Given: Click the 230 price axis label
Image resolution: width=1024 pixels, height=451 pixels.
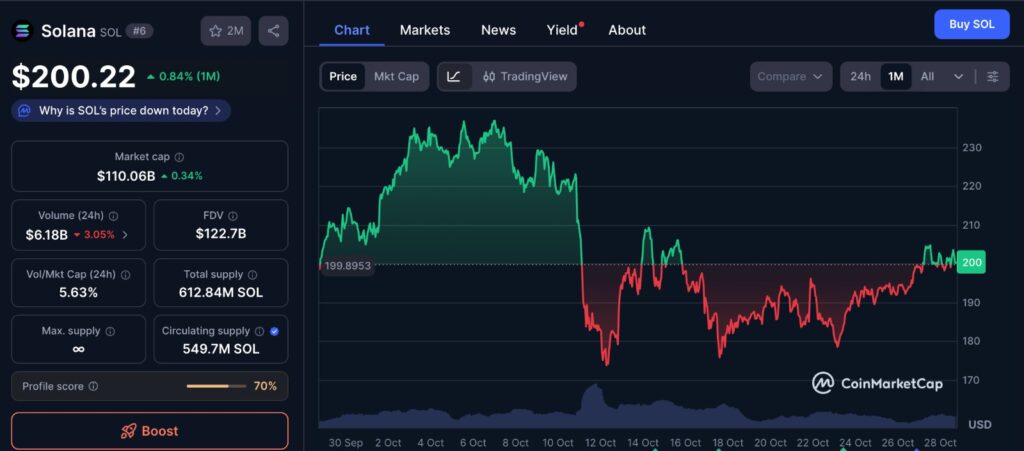Looking at the screenshot, I should [971, 148].
